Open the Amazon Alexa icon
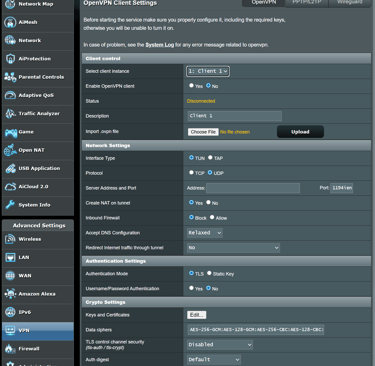The width and height of the screenshot is (375, 366). pyautogui.click(x=10, y=294)
